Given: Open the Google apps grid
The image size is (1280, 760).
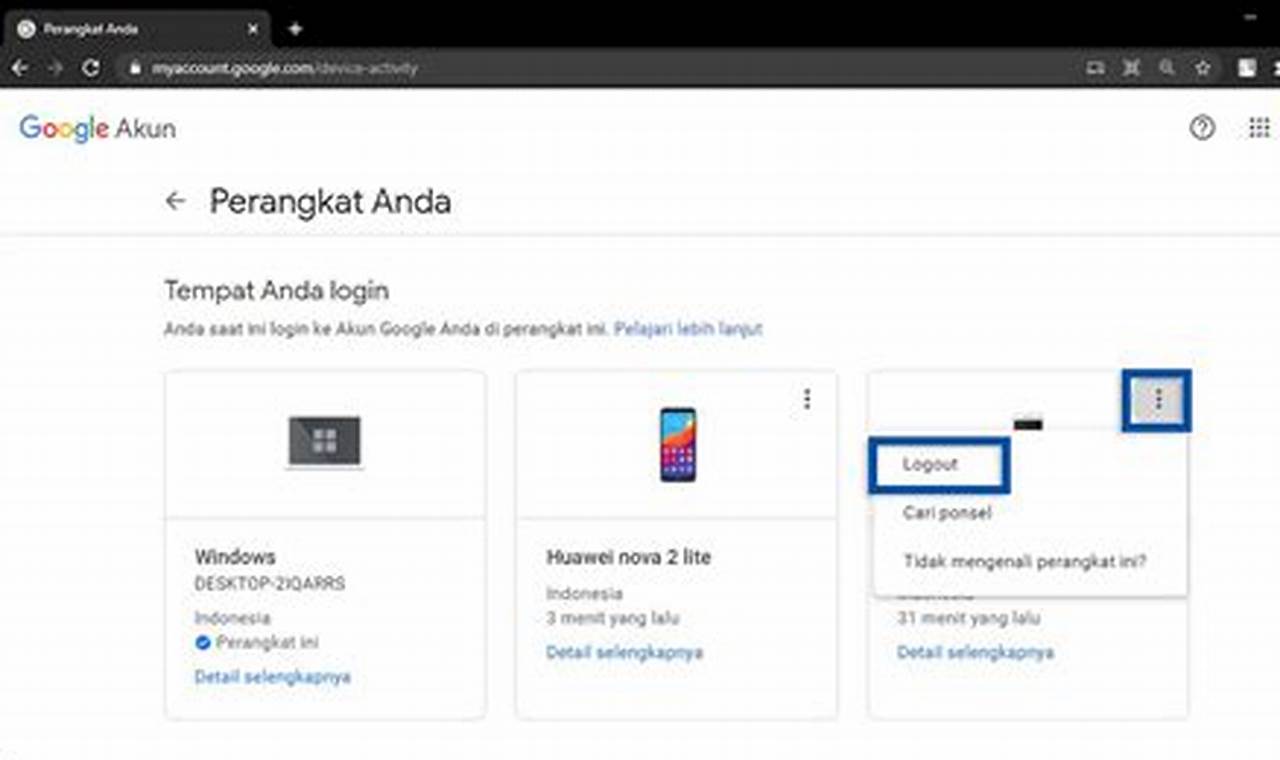Looking at the screenshot, I should pos(1259,128).
